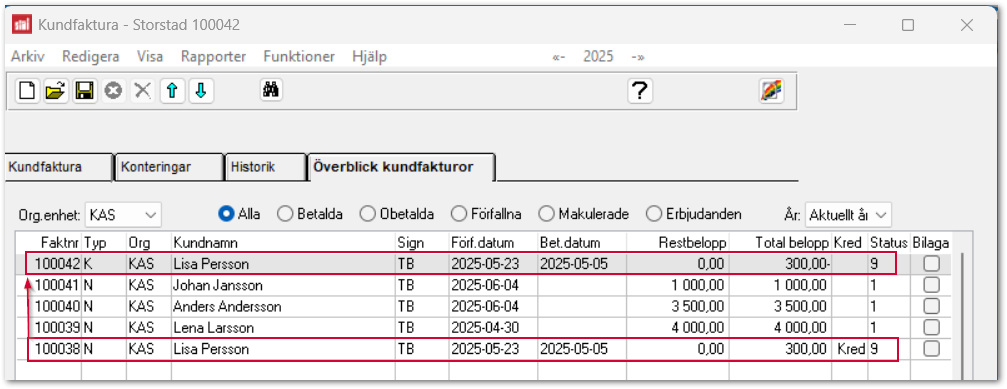Viewport: 1007px width, 389px height.
Task: Open the Hjälp menu
Action: point(369,56)
